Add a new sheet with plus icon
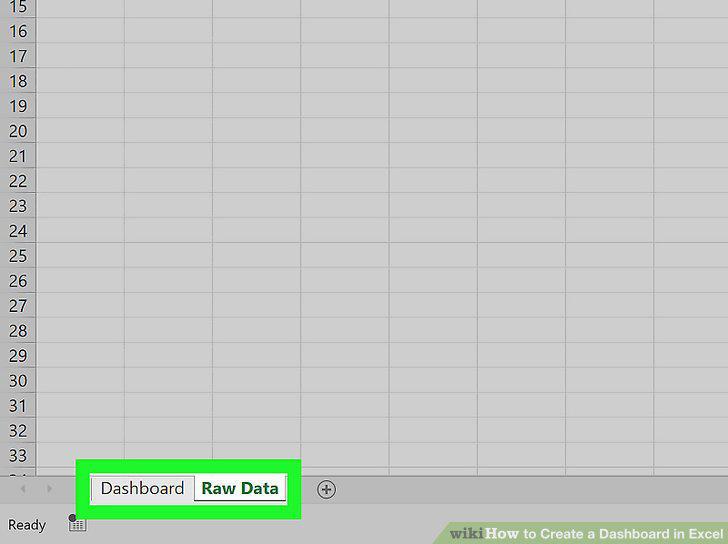 (x=326, y=489)
